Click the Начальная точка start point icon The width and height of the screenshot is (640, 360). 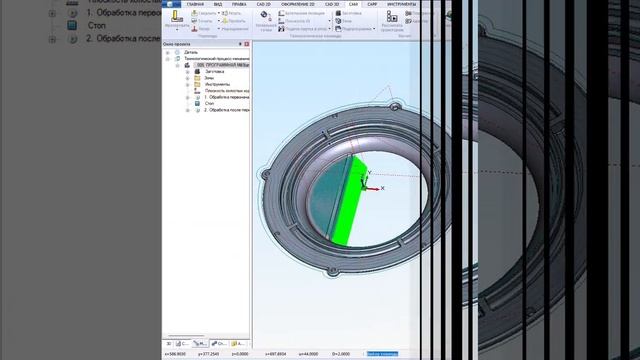[x=266, y=16]
